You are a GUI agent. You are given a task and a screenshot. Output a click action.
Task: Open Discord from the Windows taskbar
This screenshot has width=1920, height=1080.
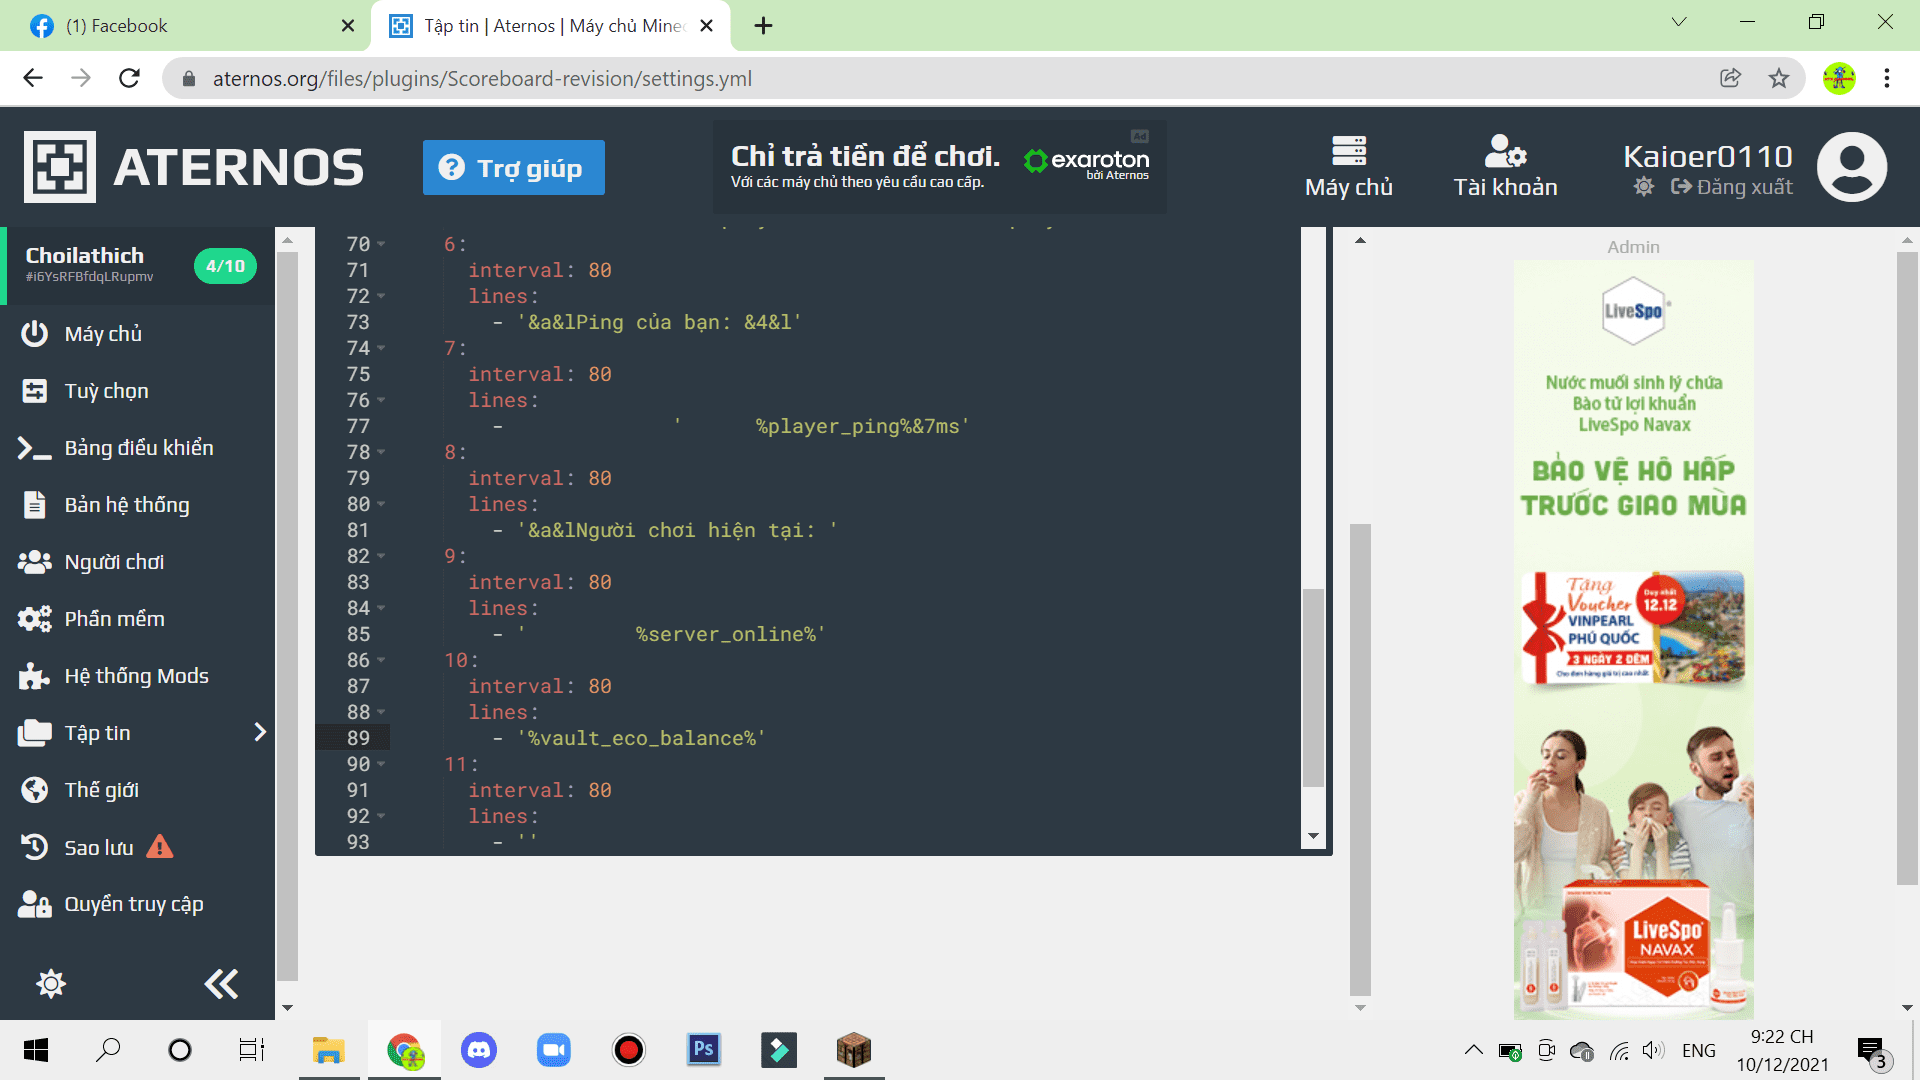[479, 1050]
